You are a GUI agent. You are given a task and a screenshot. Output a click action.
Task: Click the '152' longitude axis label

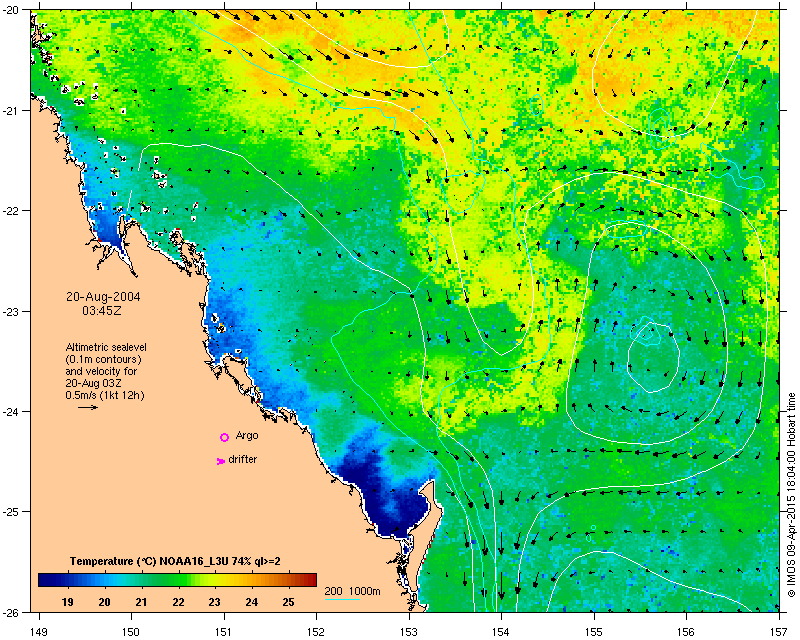(316, 632)
